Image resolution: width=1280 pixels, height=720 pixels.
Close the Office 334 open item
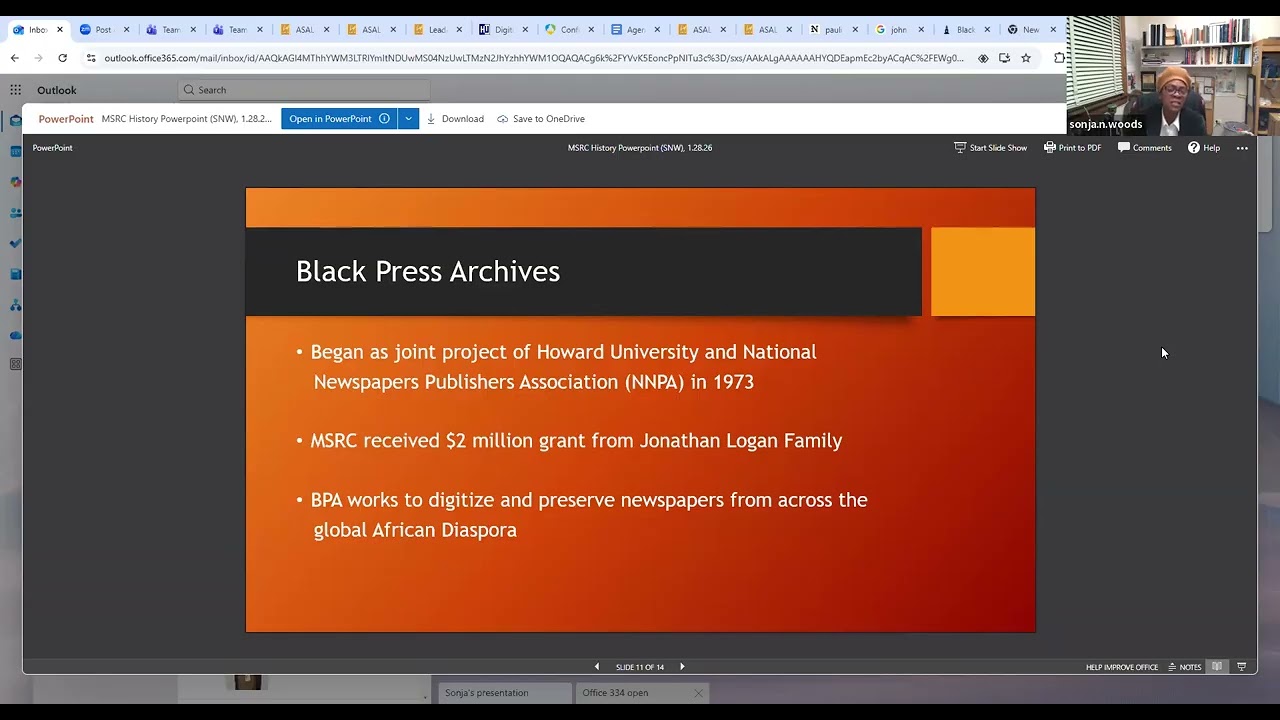tap(698, 693)
